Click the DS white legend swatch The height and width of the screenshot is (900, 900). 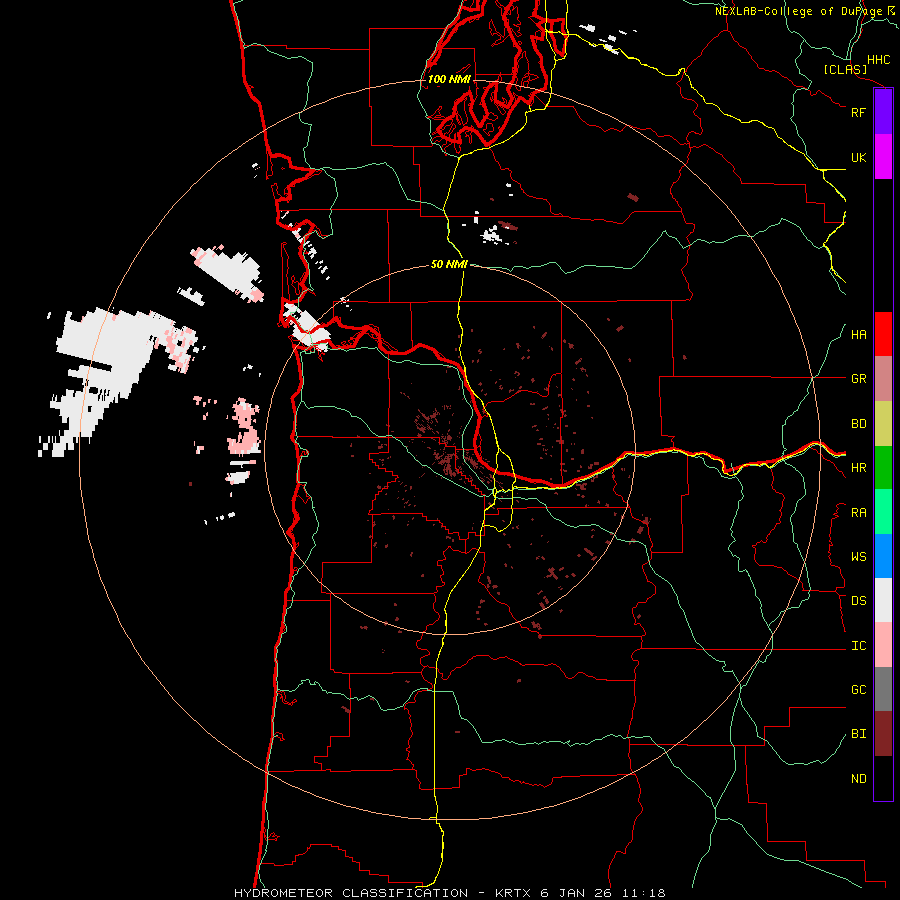[883, 600]
